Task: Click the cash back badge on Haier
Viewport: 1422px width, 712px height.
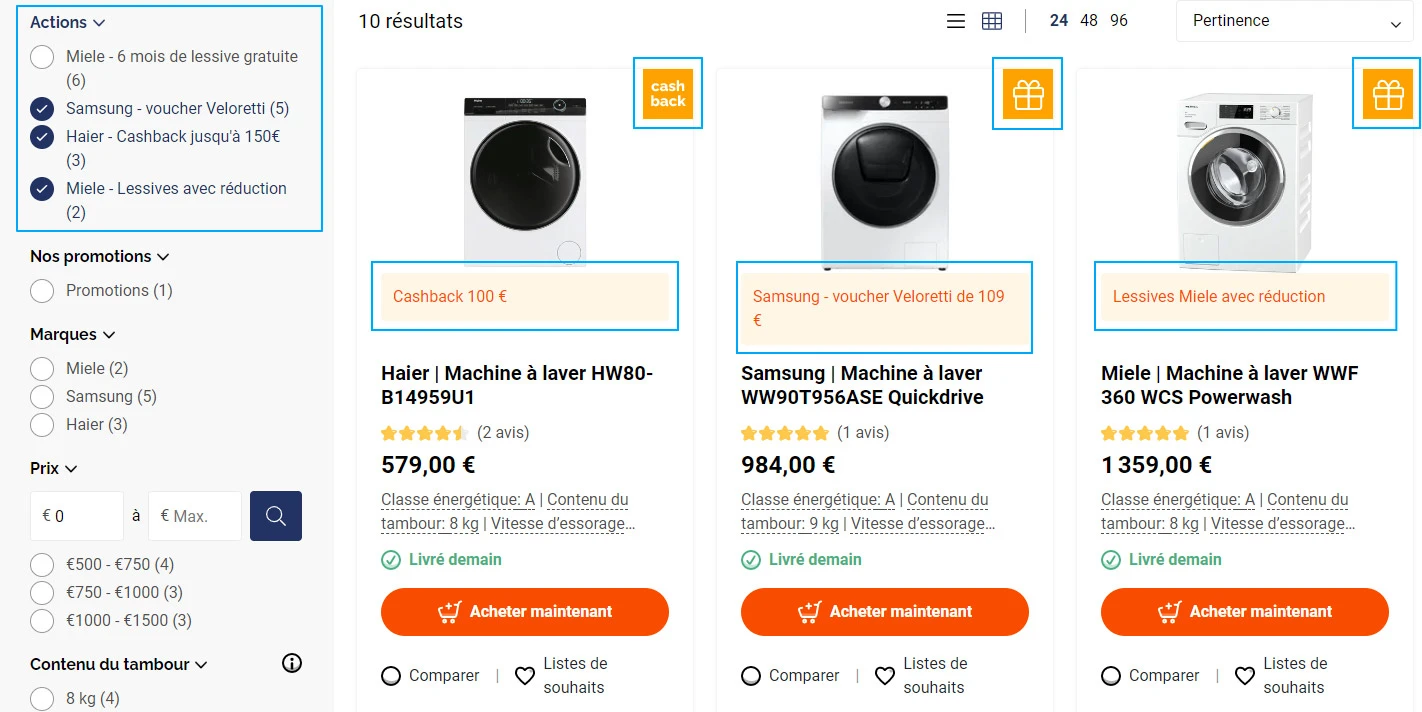Action: tap(668, 94)
